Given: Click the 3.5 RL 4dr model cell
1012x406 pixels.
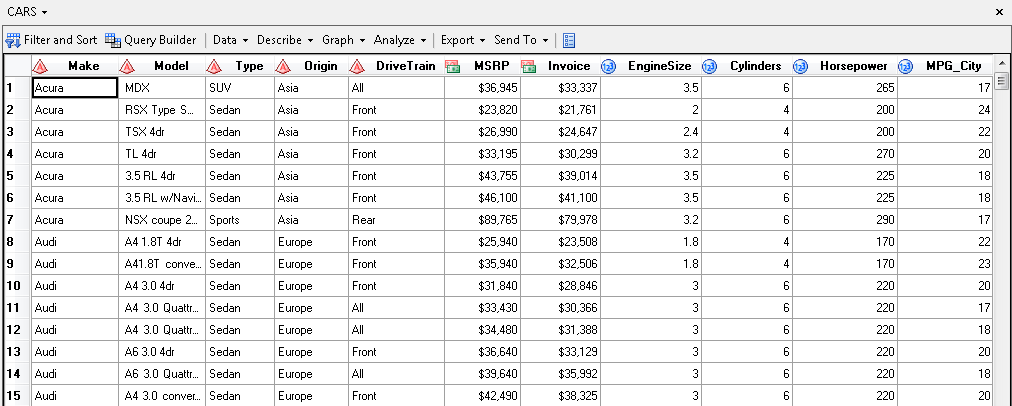Looking at the screenshot, I should [161, 176].
